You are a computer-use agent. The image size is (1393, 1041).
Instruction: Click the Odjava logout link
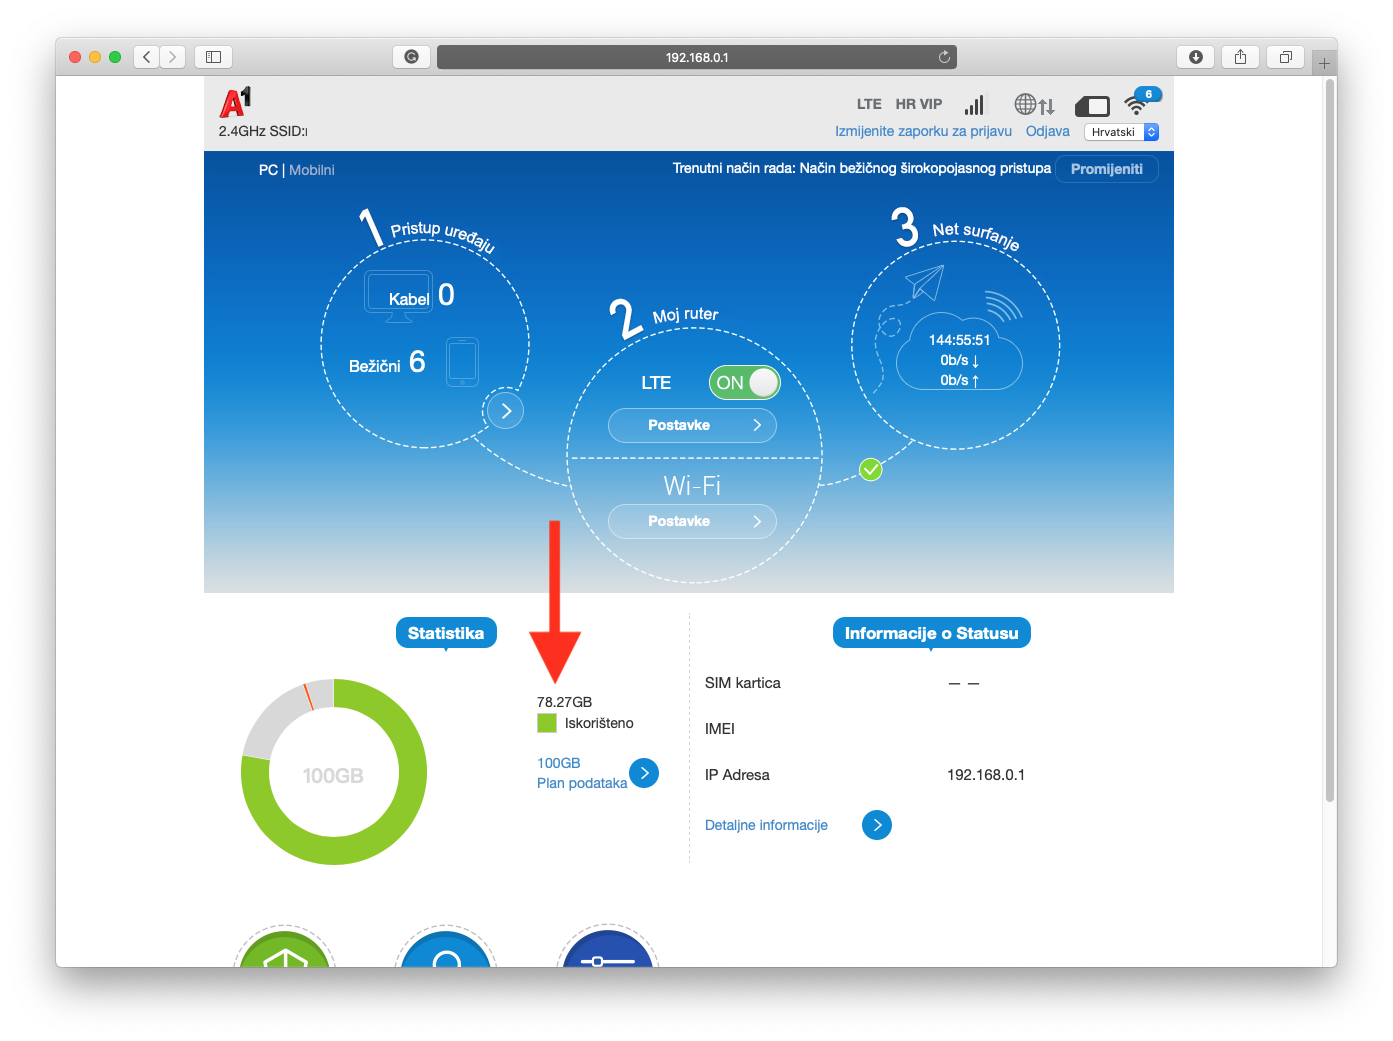tap(1047, 131)
